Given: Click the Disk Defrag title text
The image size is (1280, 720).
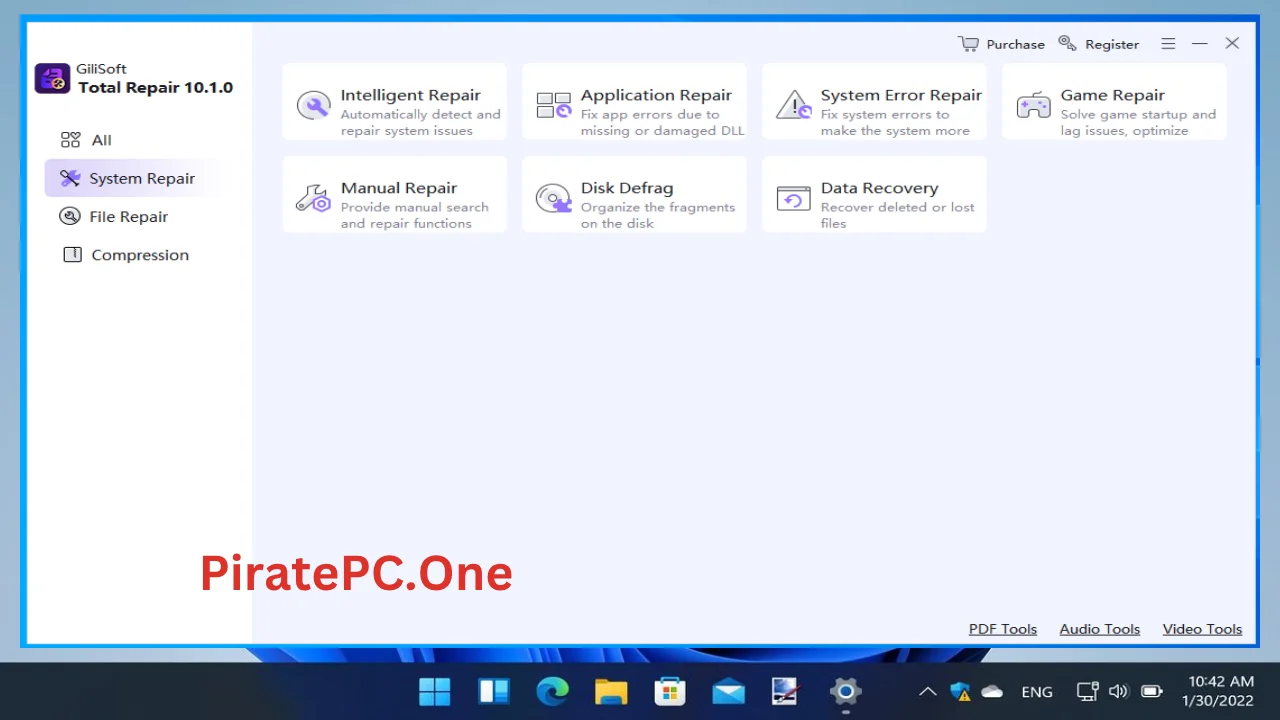Looking at the screenshot, I should [626, 188].
